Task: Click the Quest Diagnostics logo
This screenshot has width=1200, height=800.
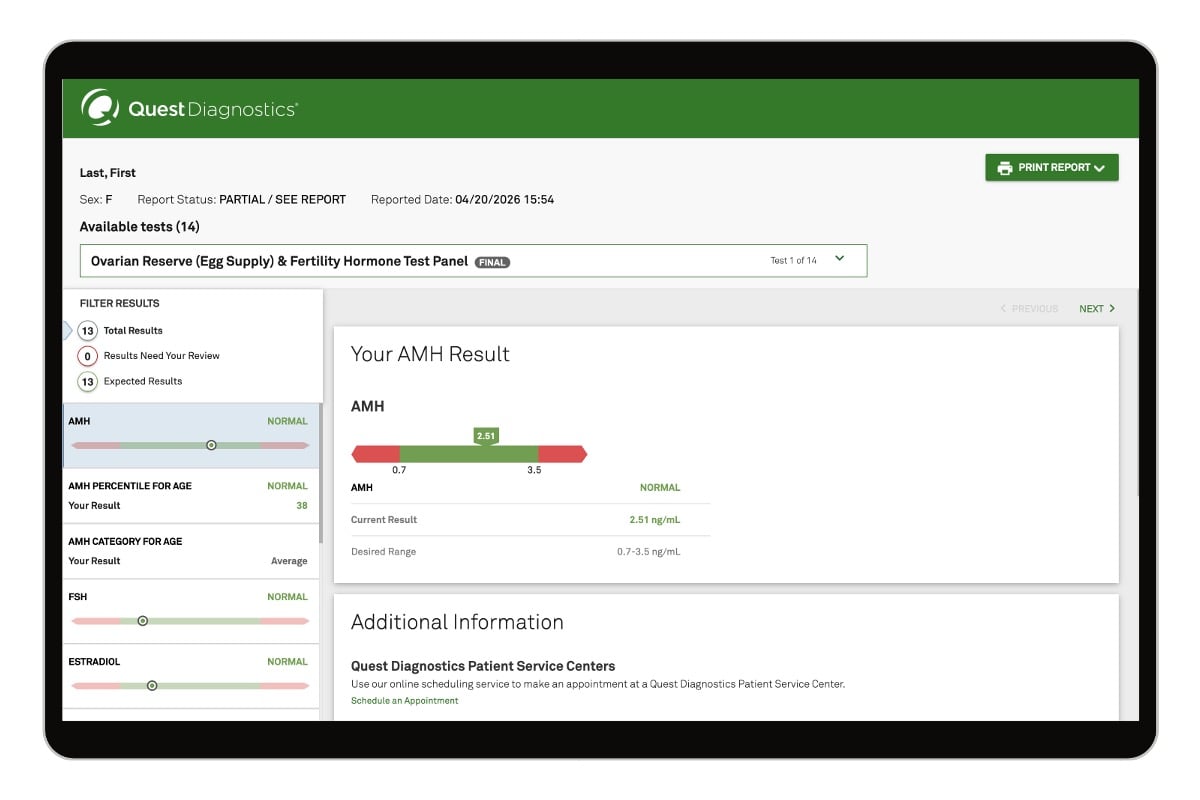Action: pos(189,109)
